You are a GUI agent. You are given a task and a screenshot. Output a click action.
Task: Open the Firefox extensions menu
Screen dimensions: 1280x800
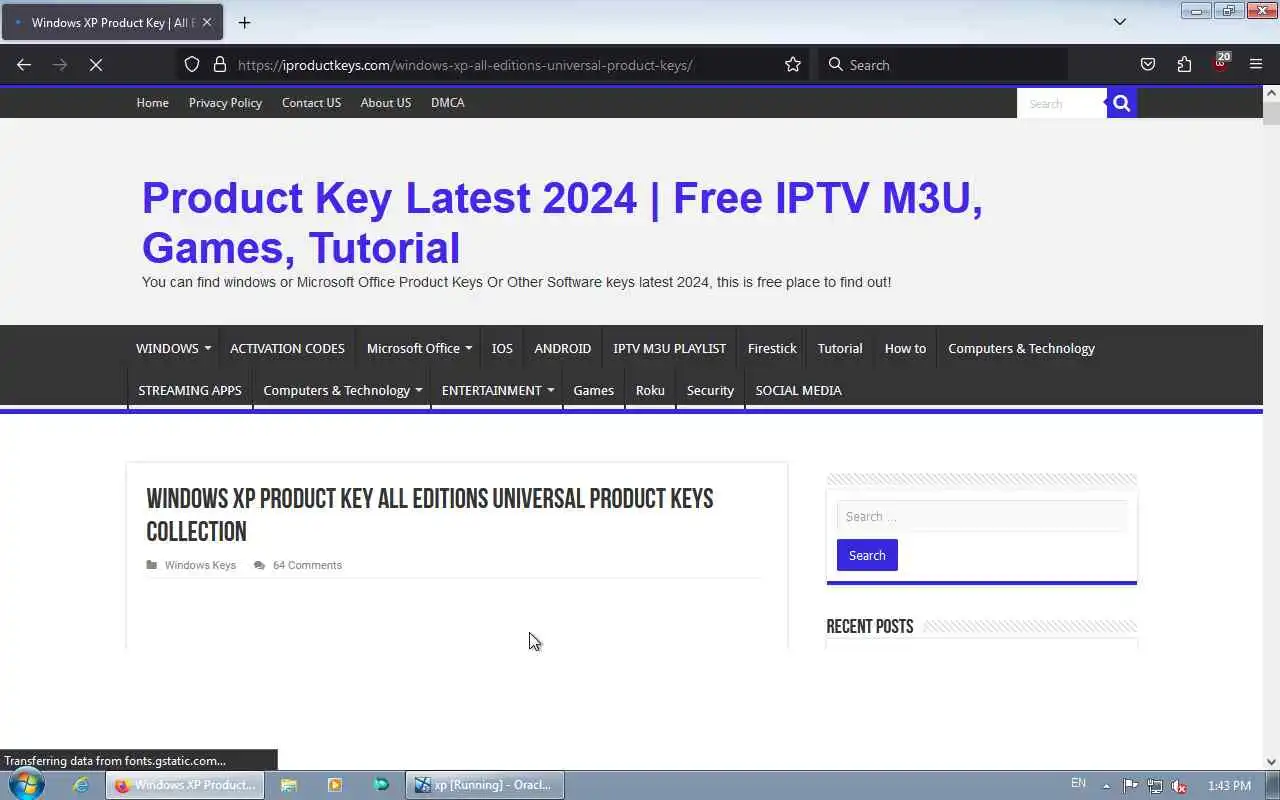pos(1184,64)
